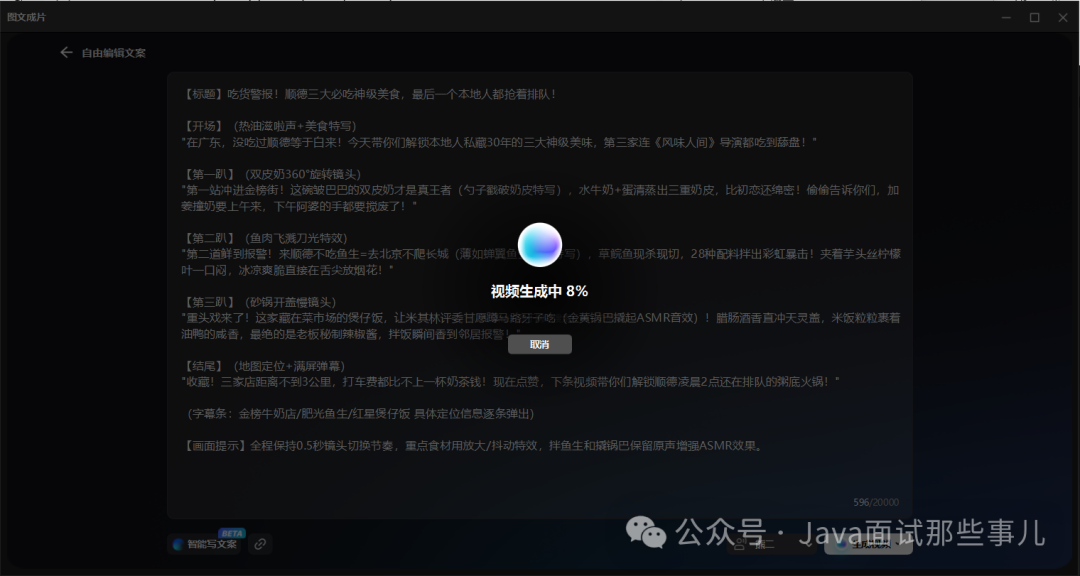Click the 596/20000 character counter
This screenshot has width=1080, height=576.
[x=875, y=503]
